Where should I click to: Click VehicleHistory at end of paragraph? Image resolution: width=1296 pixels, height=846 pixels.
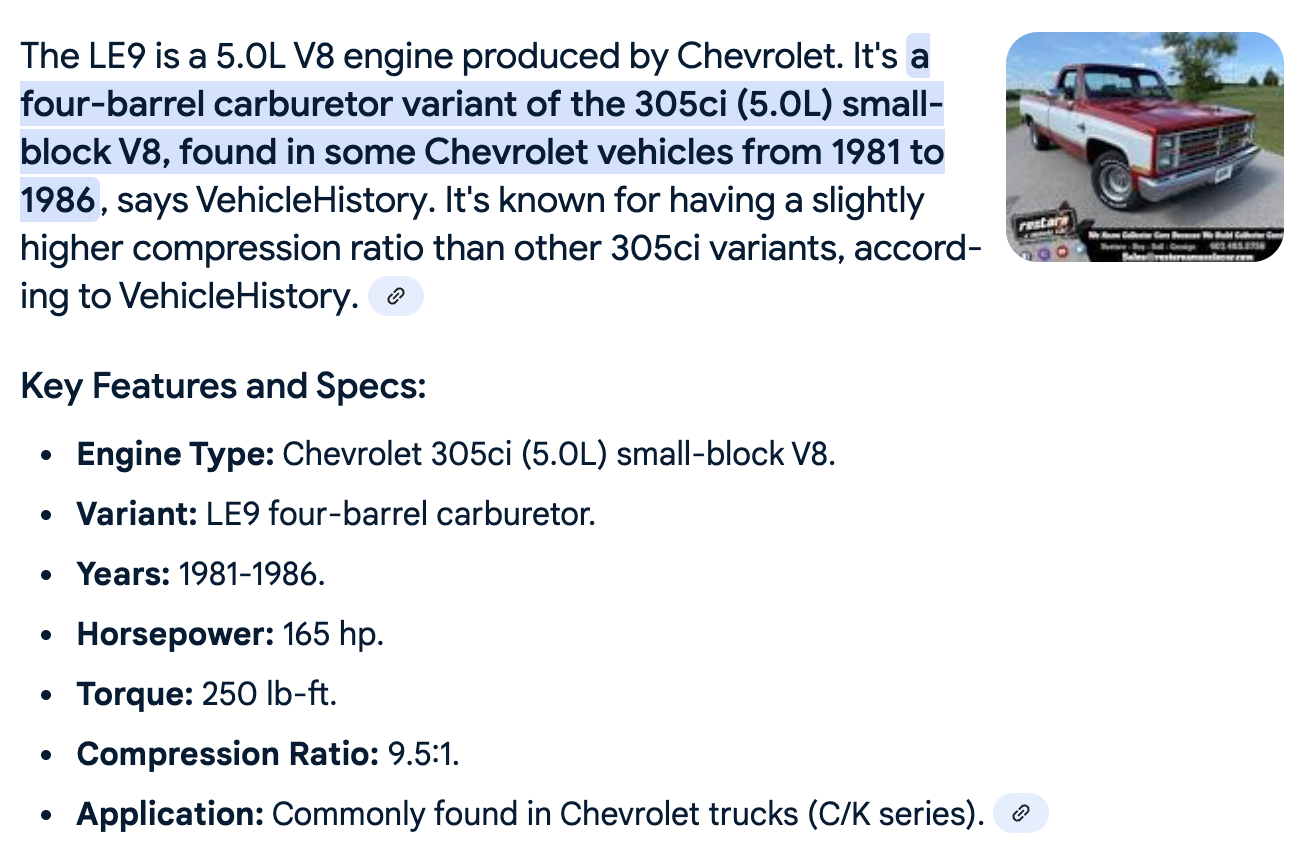pos(236,296)
